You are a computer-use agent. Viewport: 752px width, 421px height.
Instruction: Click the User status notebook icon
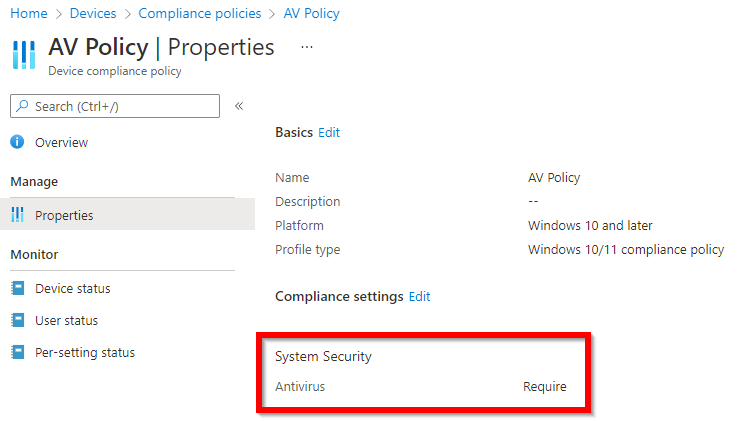tap(18, 320)
